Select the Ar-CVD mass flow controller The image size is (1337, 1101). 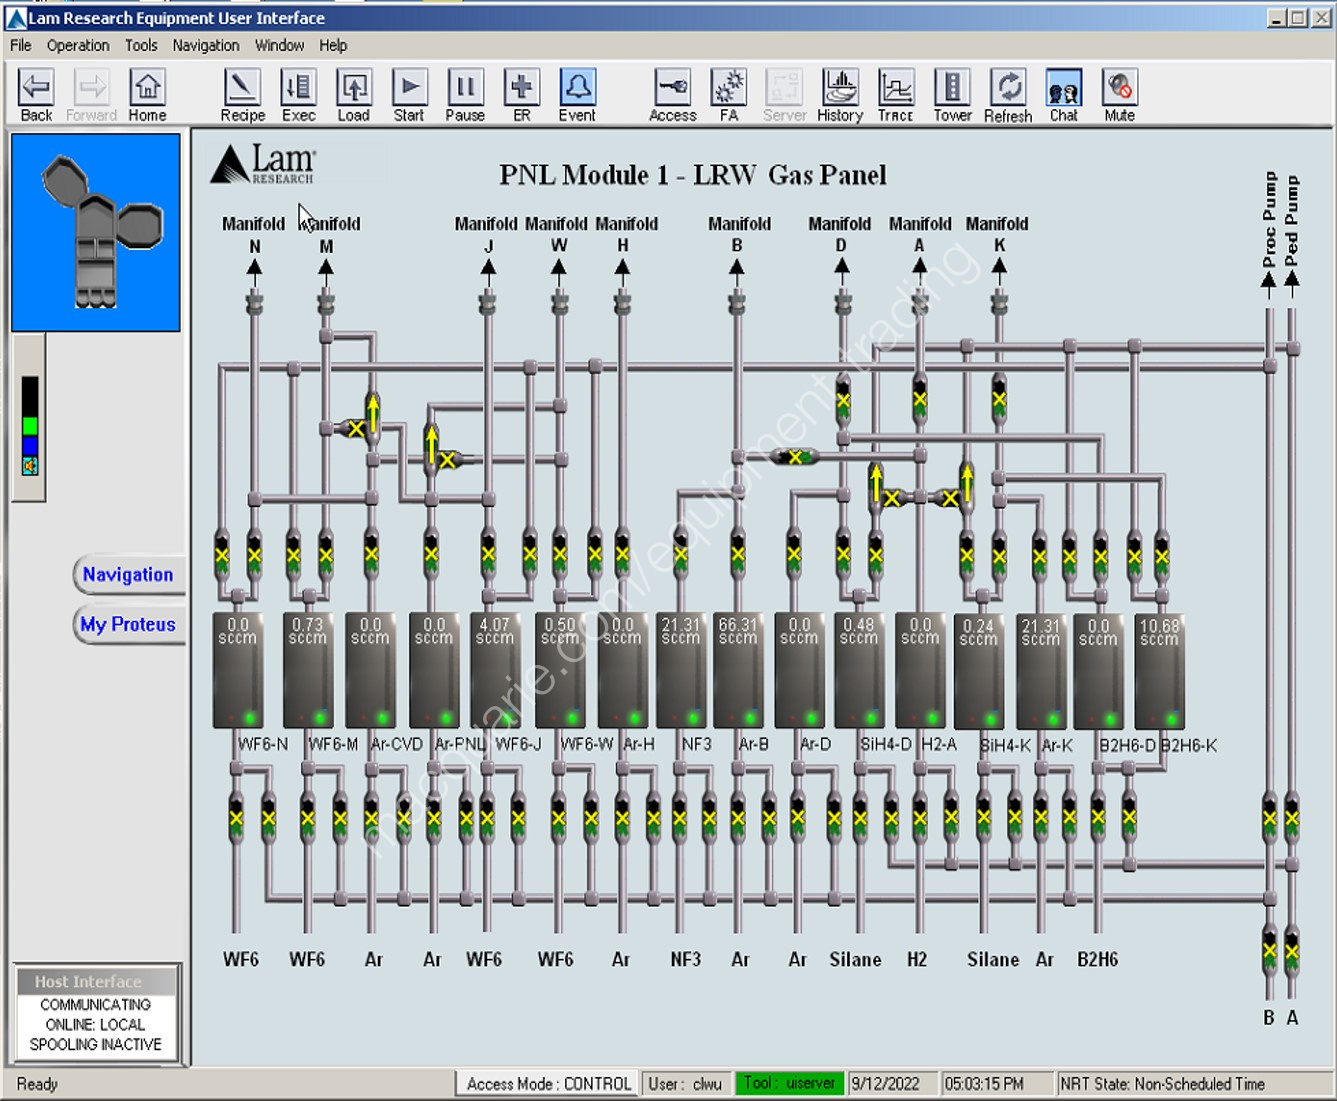tap(371, 671)
